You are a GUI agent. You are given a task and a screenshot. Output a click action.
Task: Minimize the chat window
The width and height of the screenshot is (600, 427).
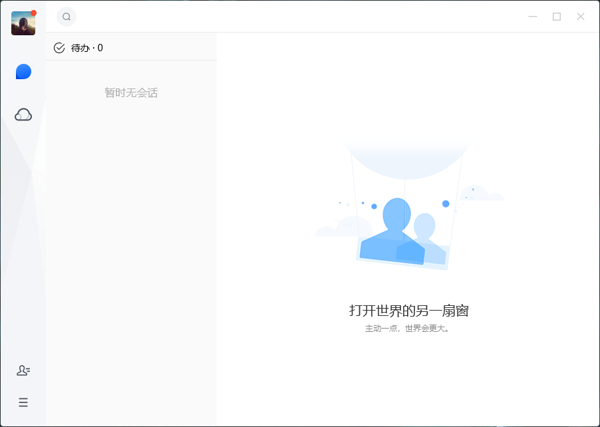pyautogui.click(x=533, y=17)
